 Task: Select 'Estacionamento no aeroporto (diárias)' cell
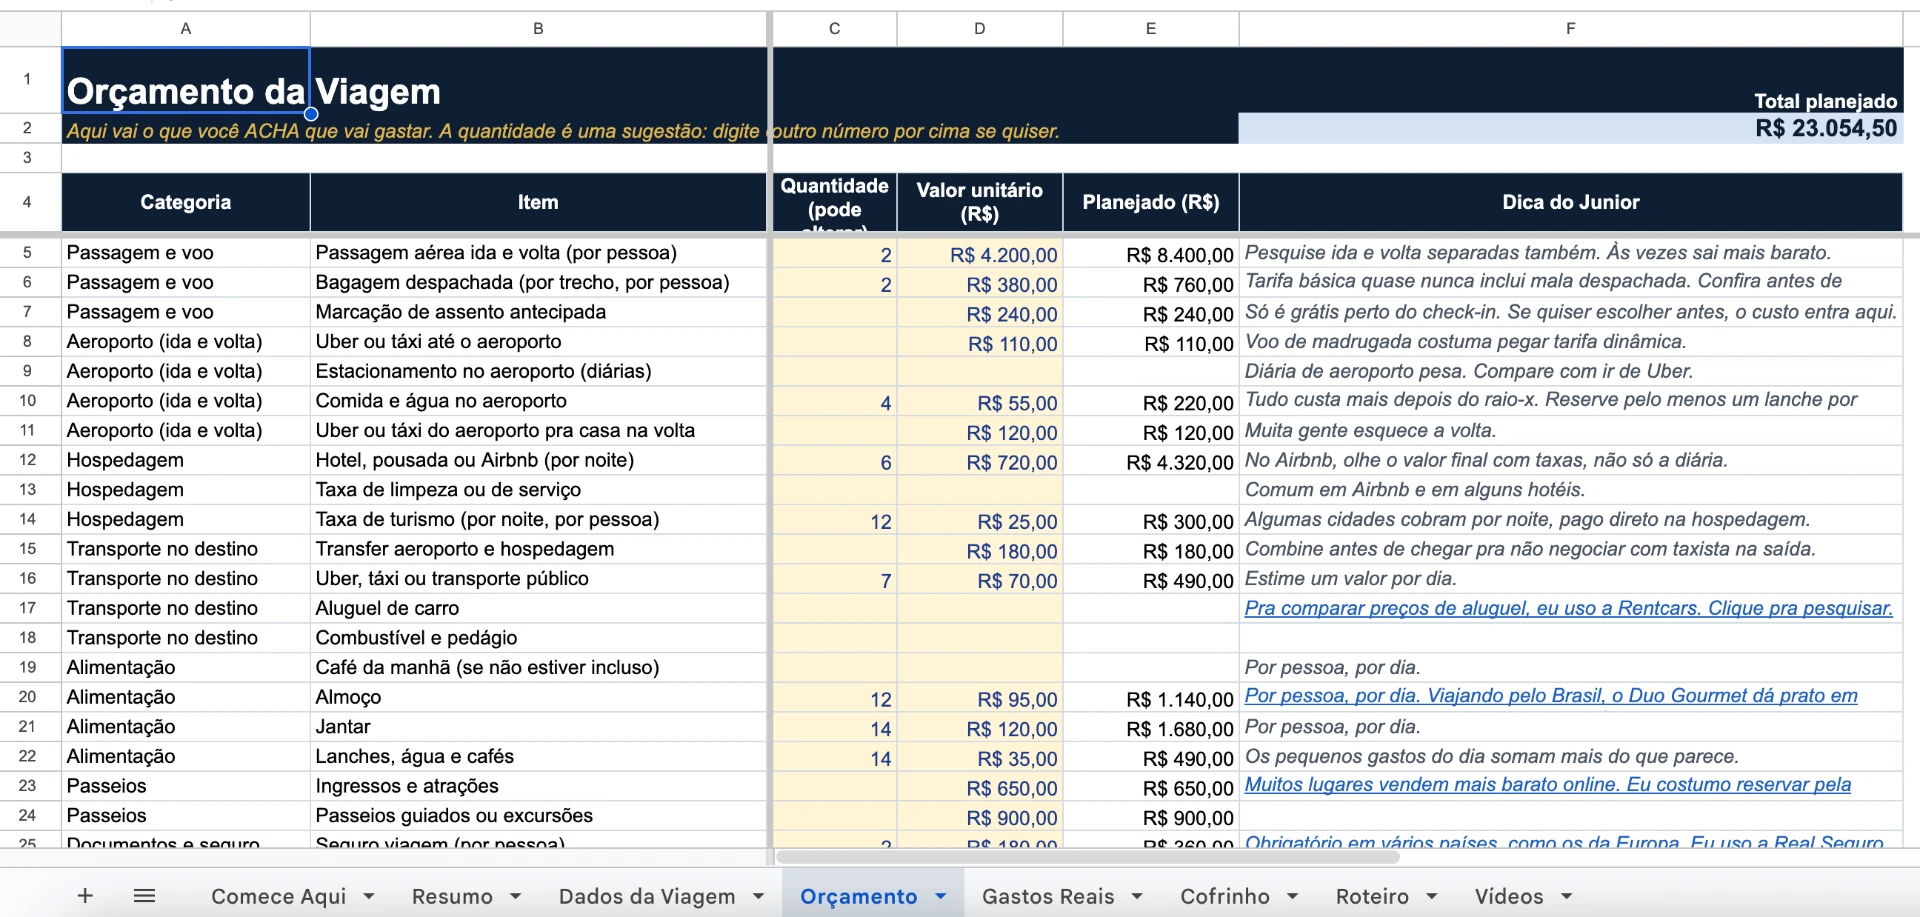[x=538, y=371]
